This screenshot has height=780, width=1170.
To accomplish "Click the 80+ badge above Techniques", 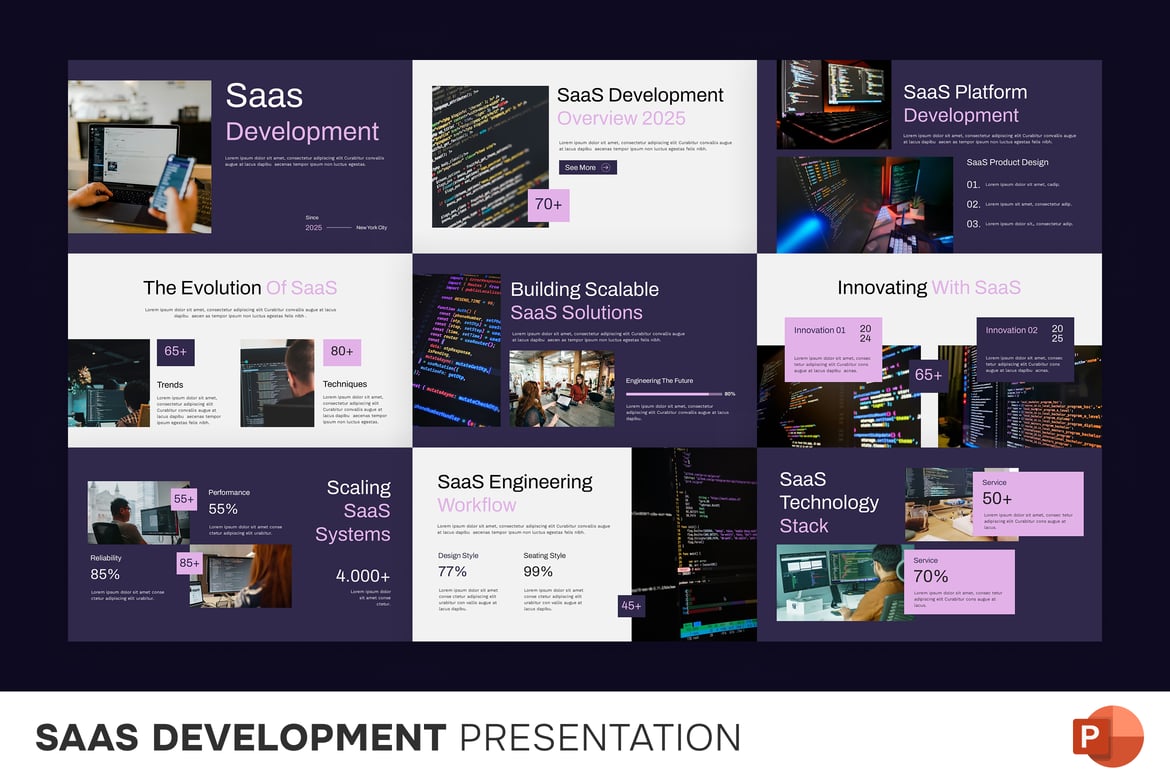I will [x=342, y=352].
